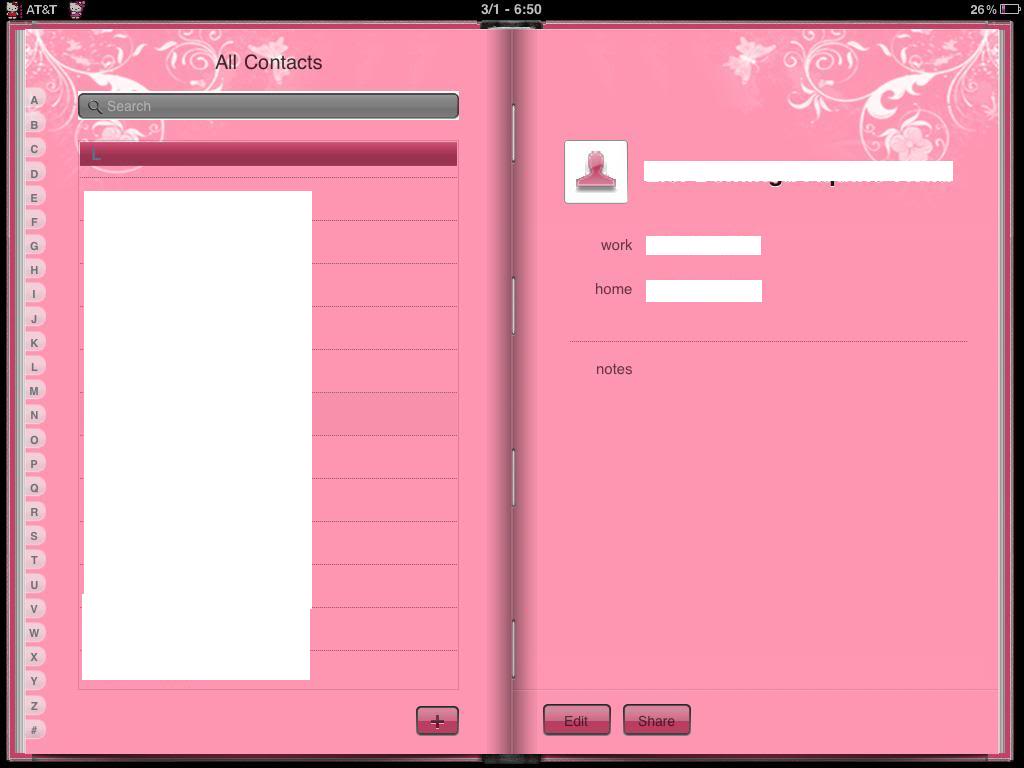1024x768 pixels.
Task: Jump to letter D in the index
Action: click(34, 173)
